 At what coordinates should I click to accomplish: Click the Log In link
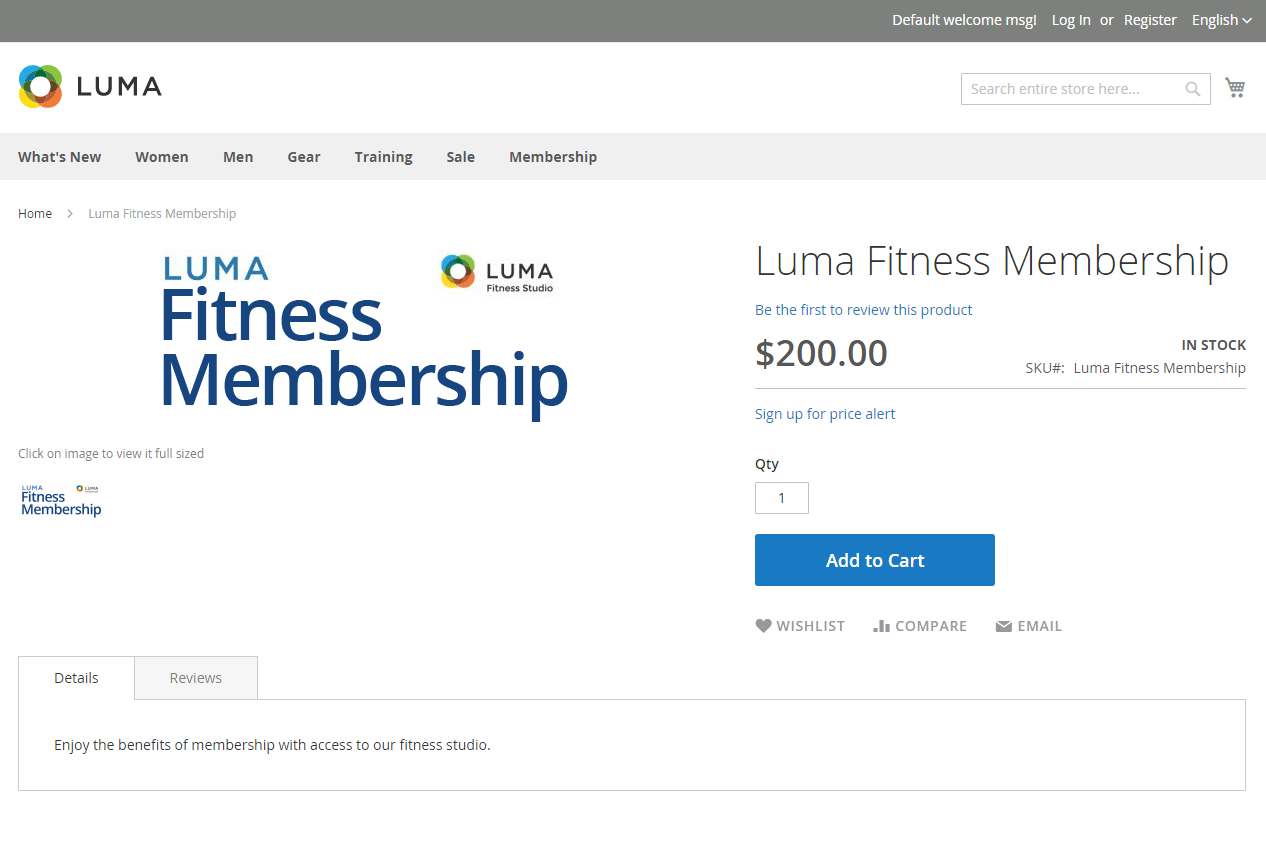tap(1071, 20)
